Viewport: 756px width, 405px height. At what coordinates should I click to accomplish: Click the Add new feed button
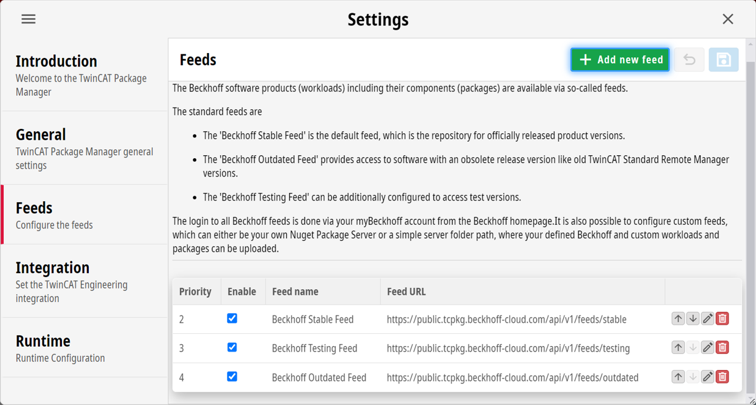(x=620, y=60)
